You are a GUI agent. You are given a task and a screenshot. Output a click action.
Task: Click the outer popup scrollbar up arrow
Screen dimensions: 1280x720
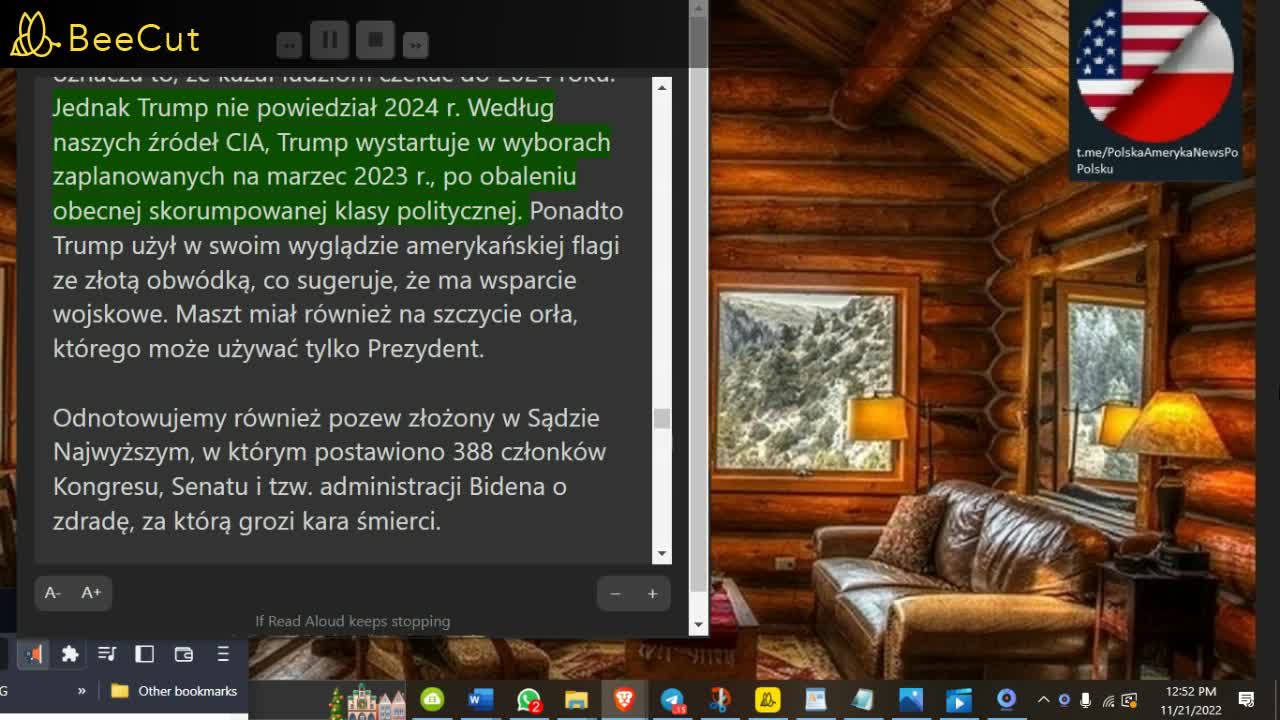[699, 8]
